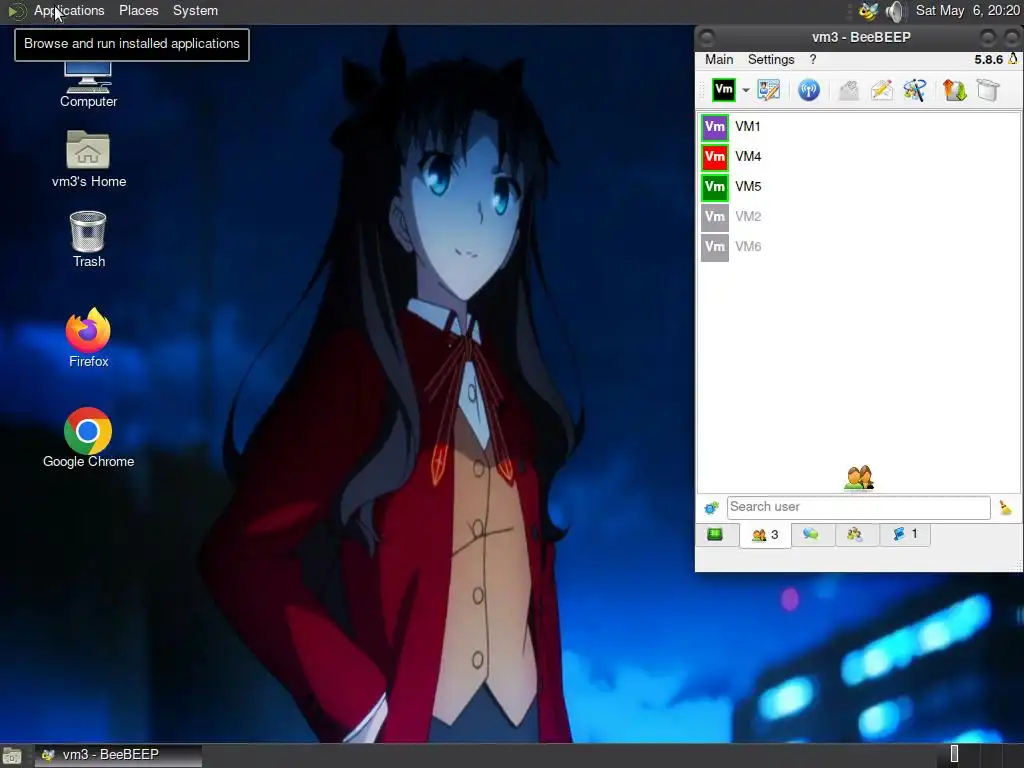The width and height of the screenshot is (1024, 768).
Task: Launch Firefox from the desktop
Action: pyautogui.click(x=88, y=338)
